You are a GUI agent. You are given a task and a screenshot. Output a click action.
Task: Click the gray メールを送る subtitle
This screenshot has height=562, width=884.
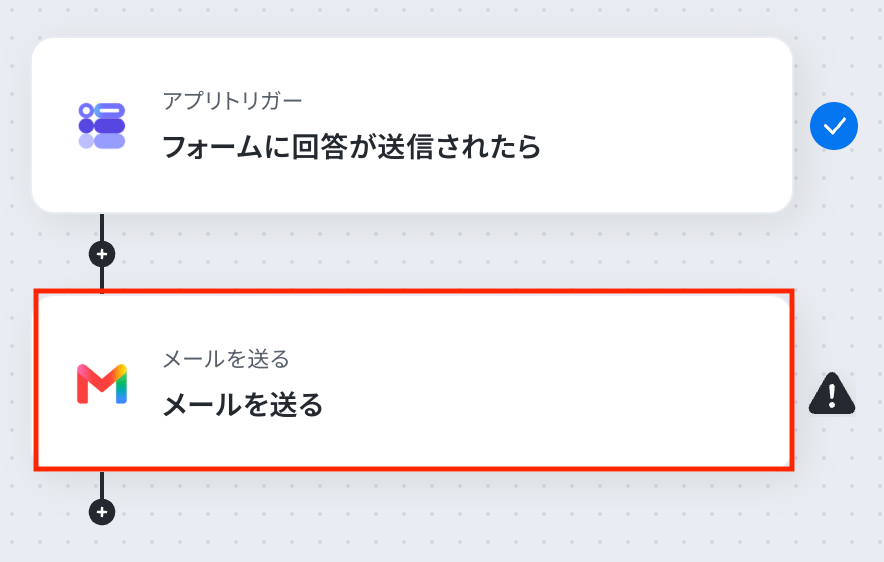click(x=226, y=359)
